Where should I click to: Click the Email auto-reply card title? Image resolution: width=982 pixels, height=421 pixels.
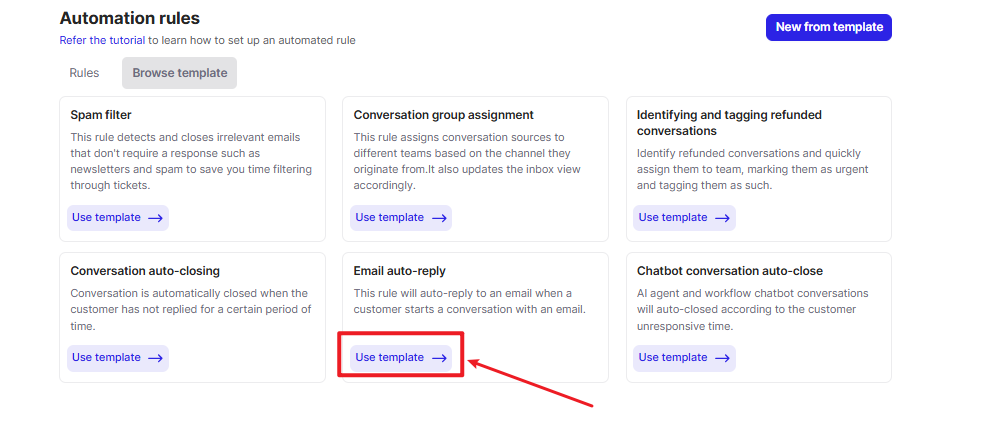point(400,271)
